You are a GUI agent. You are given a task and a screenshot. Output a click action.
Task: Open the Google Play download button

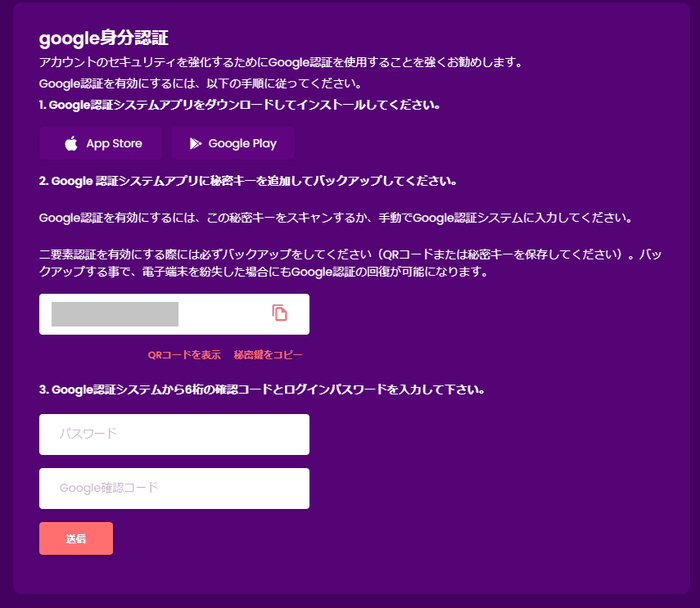[x=232, y=144]
